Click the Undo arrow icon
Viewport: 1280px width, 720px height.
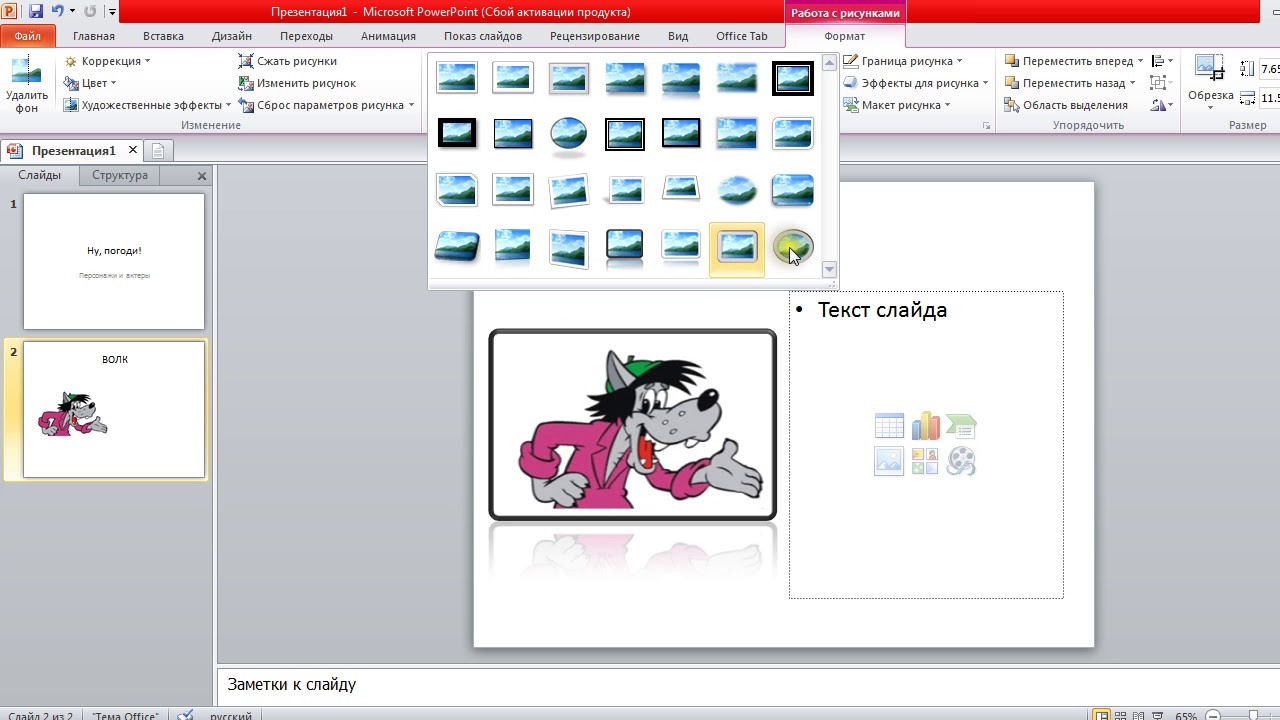[58, 12]
